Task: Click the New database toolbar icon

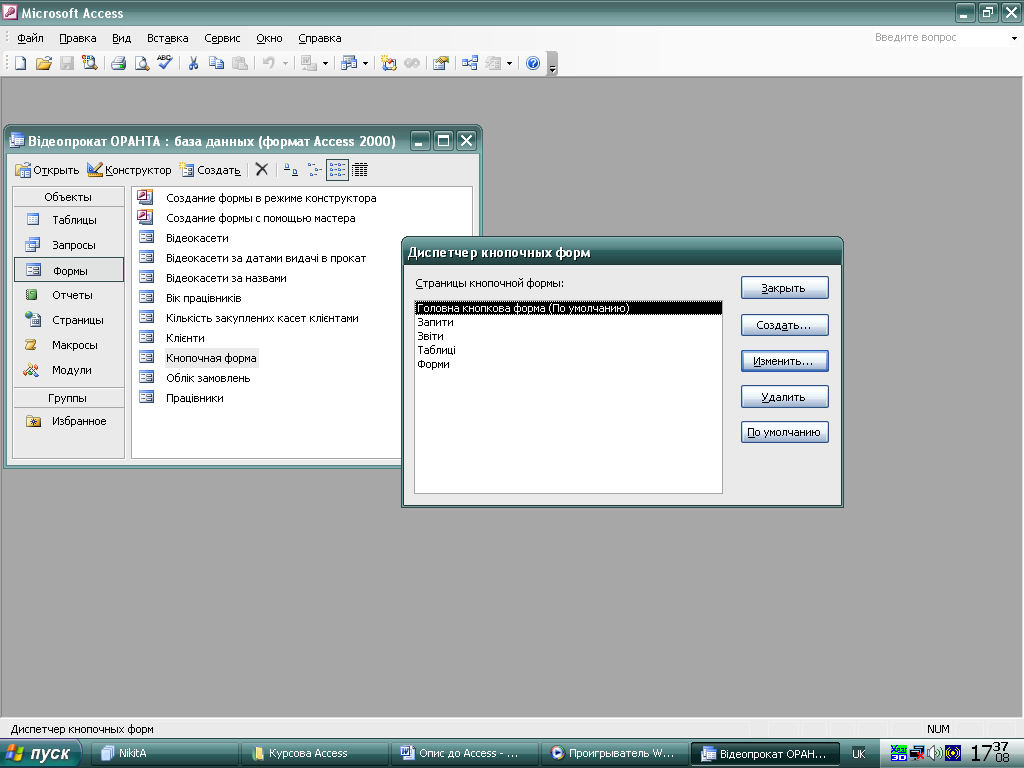Action: pyautogui.click(x=21, y=63)
